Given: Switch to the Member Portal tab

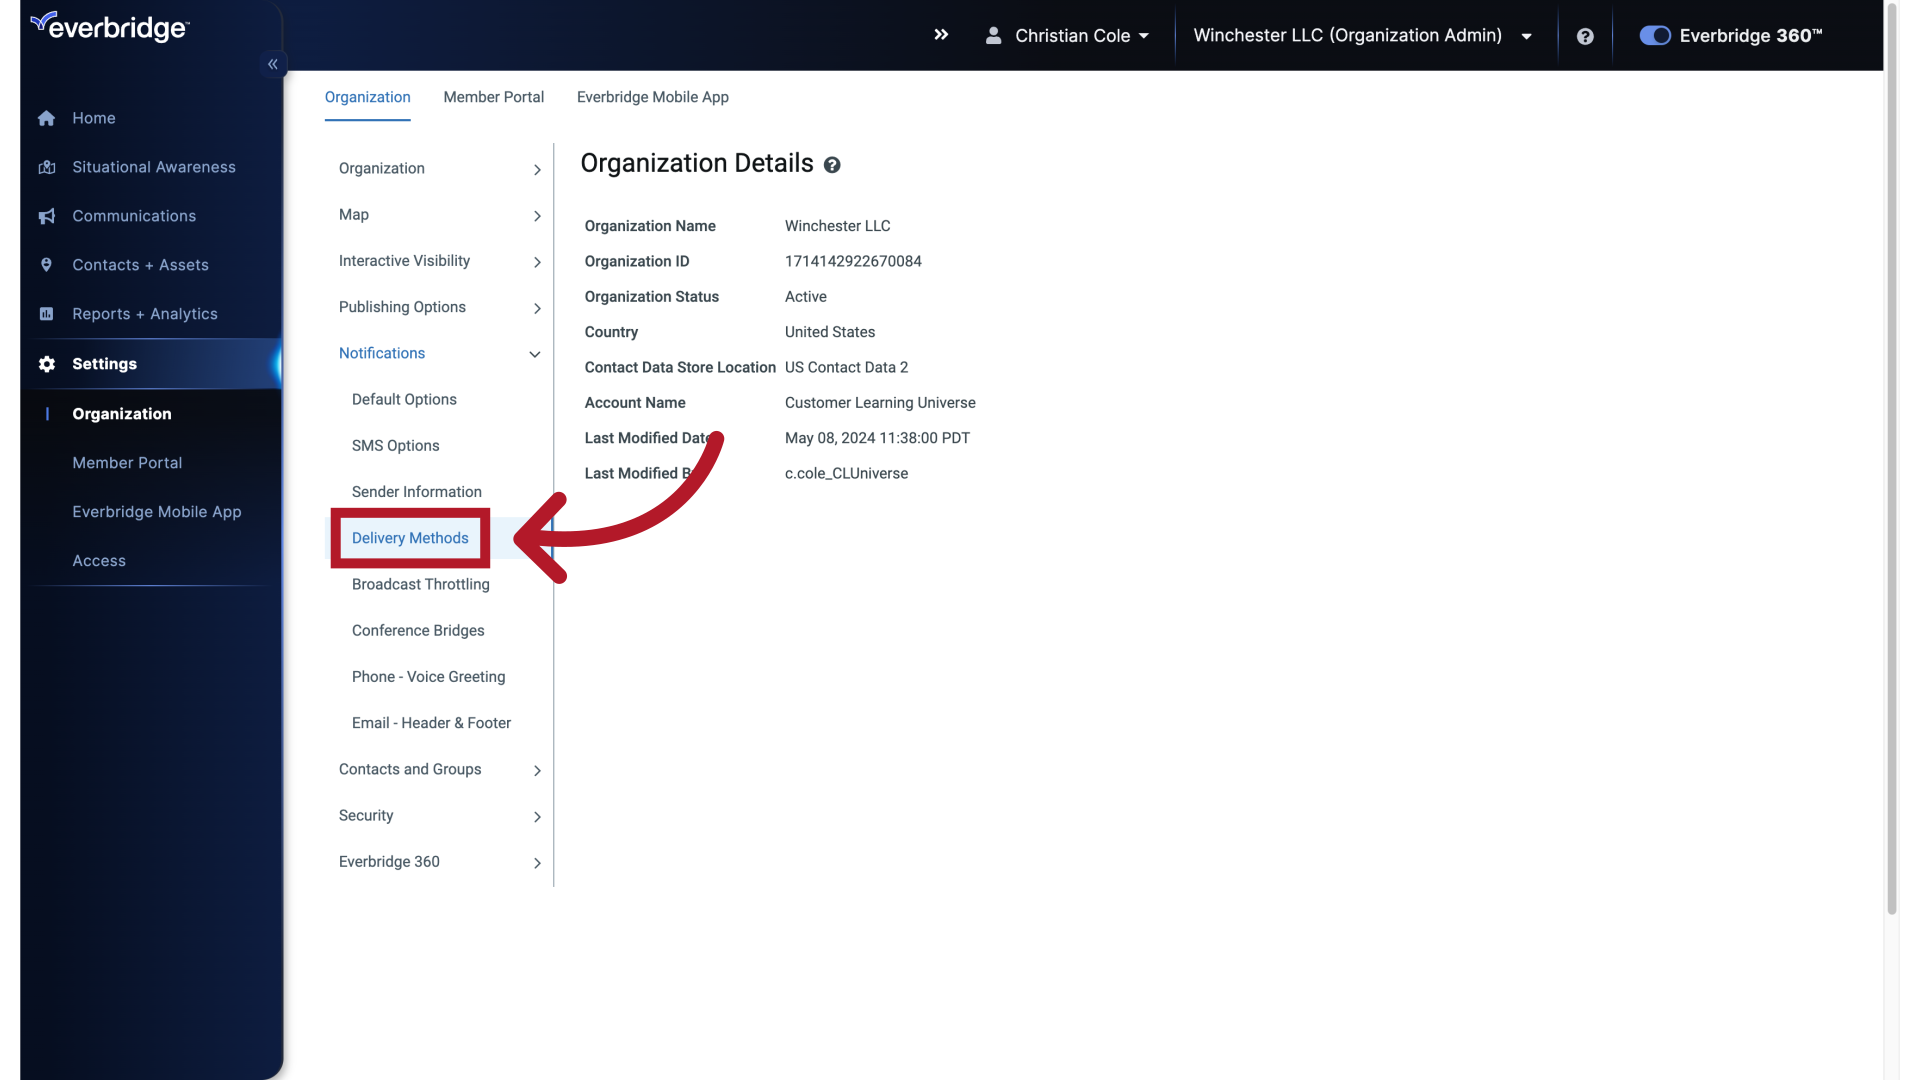Looking at the screenshot, I should click(x=493, y=97).
